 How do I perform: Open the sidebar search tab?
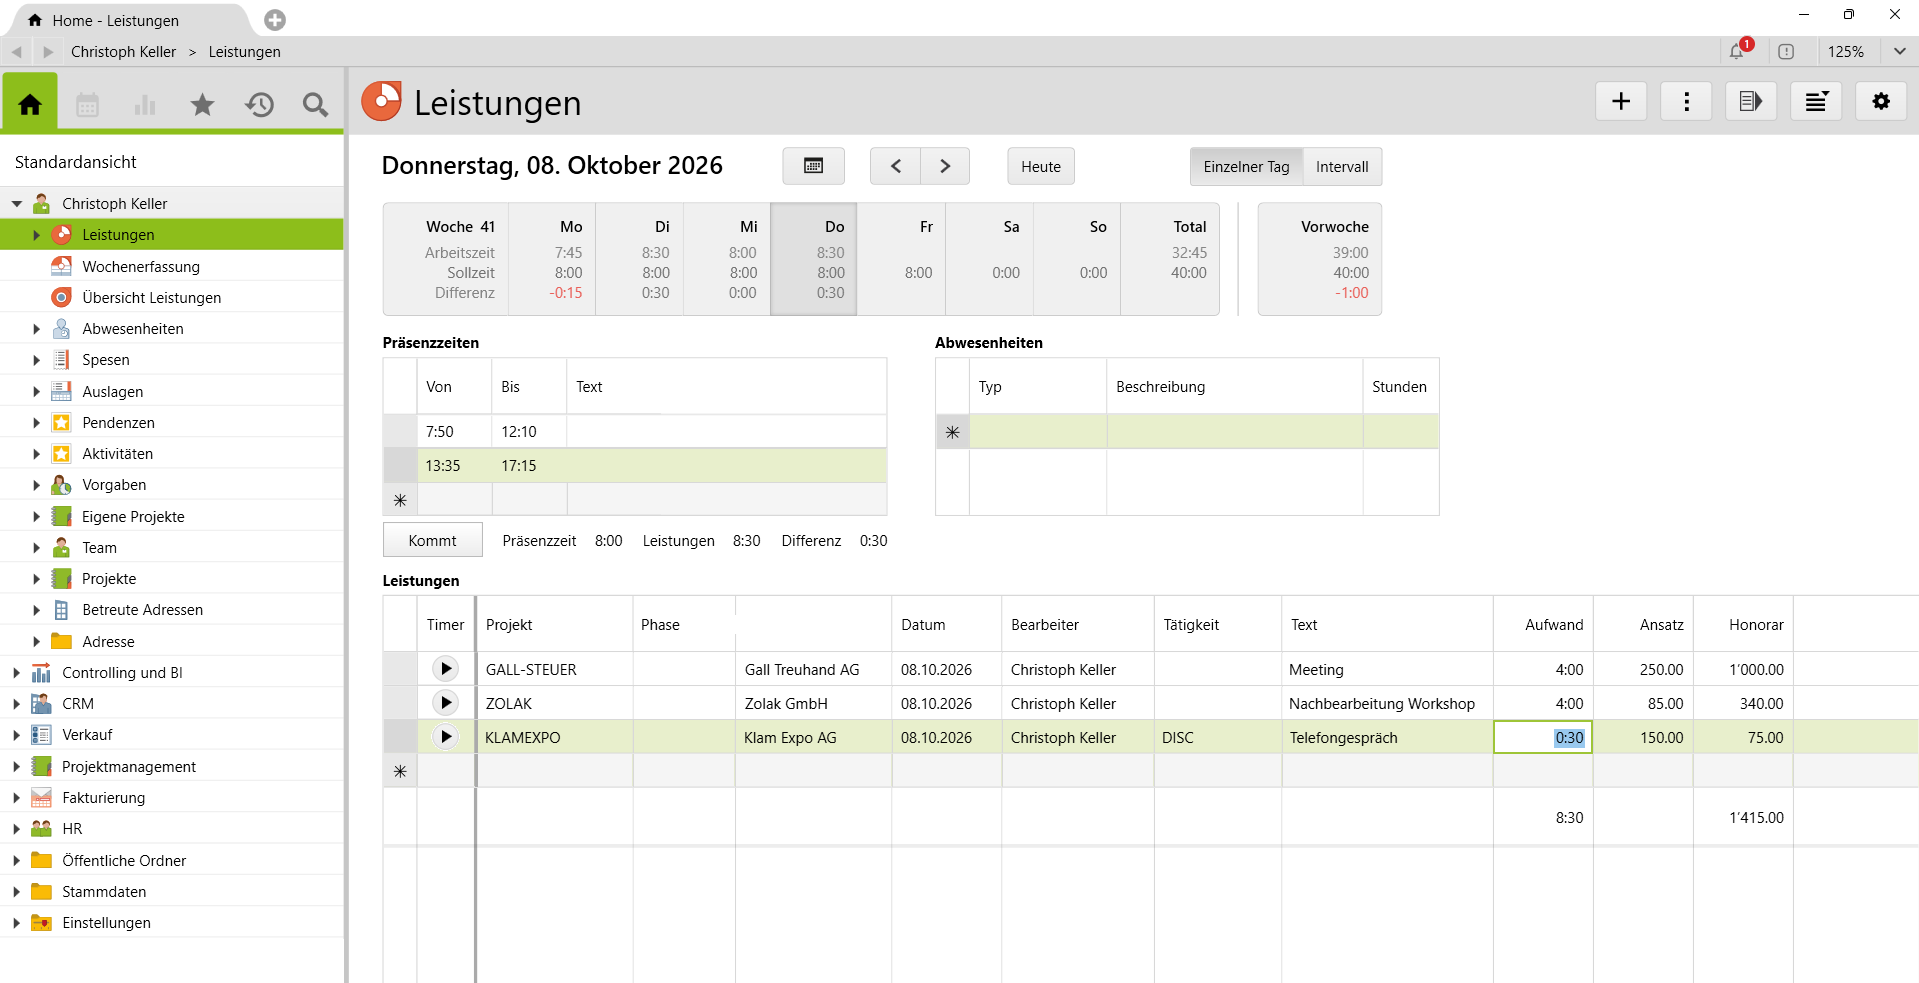click(315, 104)
